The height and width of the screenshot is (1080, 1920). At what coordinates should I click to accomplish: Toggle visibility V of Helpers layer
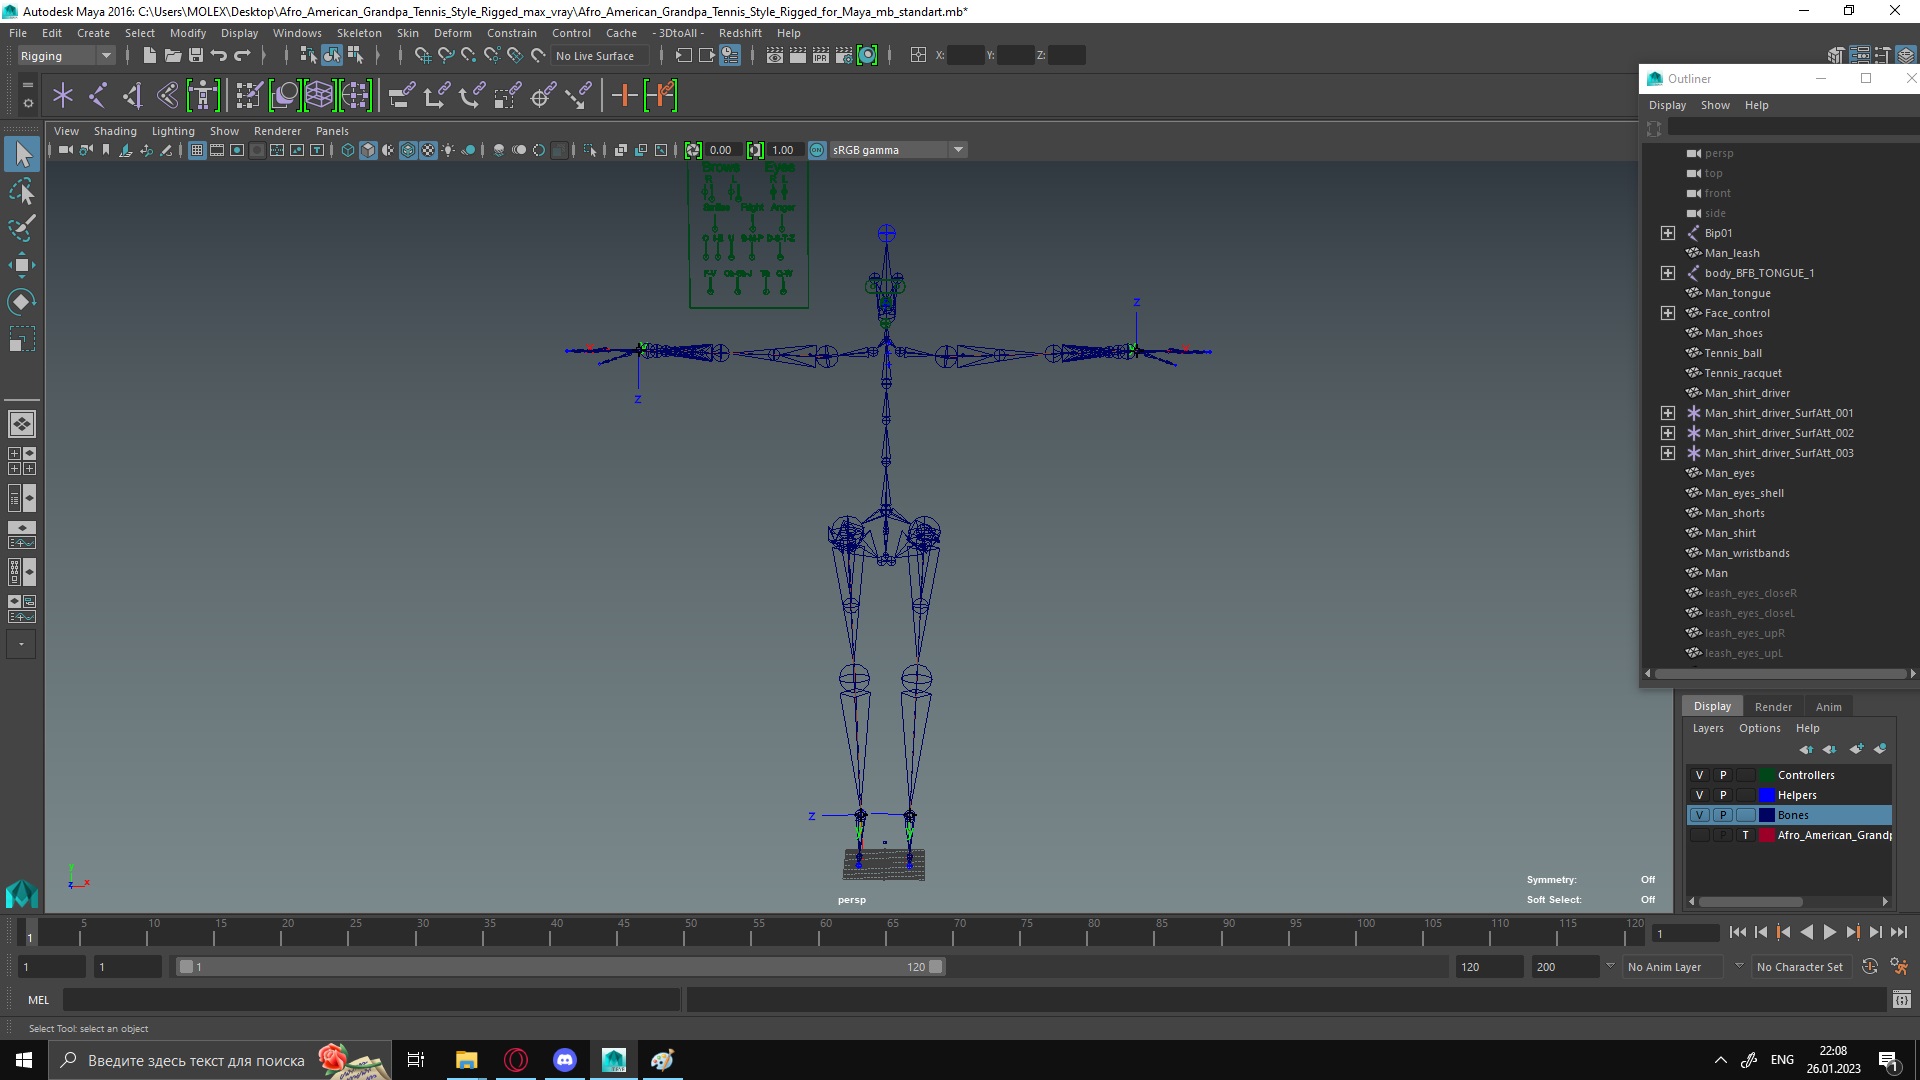pos(1699,795)
